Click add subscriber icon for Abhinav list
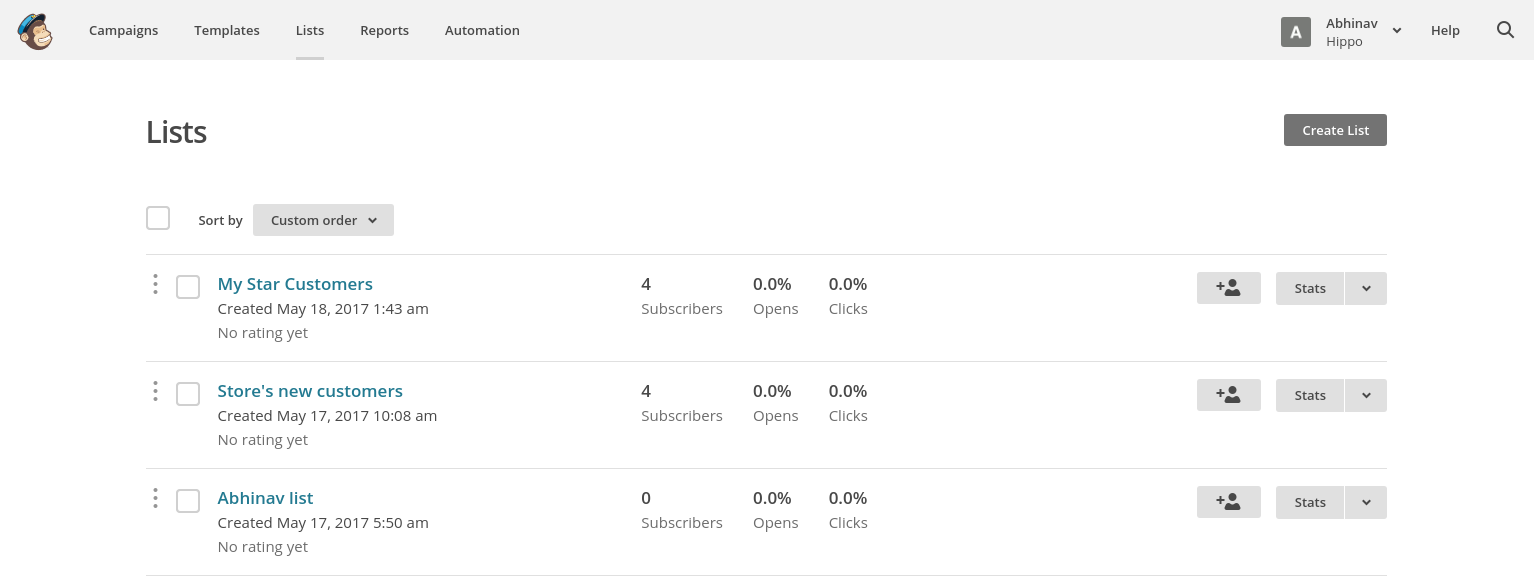The image size is (1534, 581). coord(1228,502)
